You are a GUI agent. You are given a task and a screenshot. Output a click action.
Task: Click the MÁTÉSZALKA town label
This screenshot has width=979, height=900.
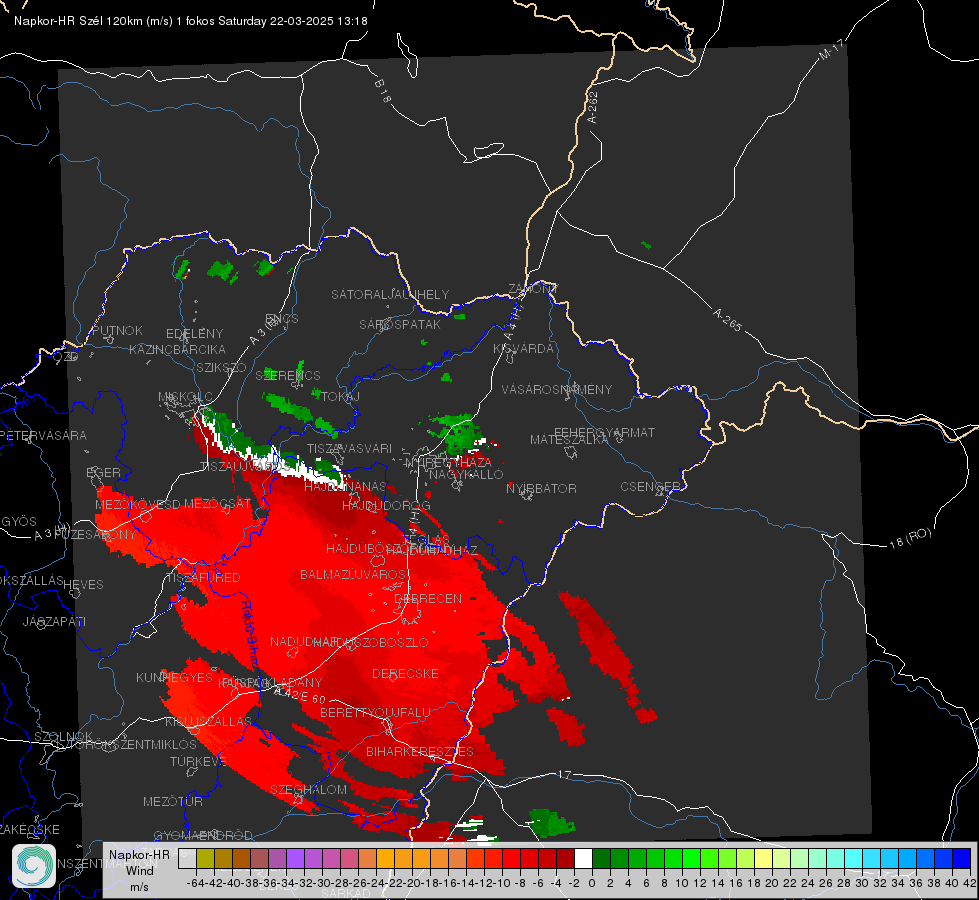pos(569,440)
